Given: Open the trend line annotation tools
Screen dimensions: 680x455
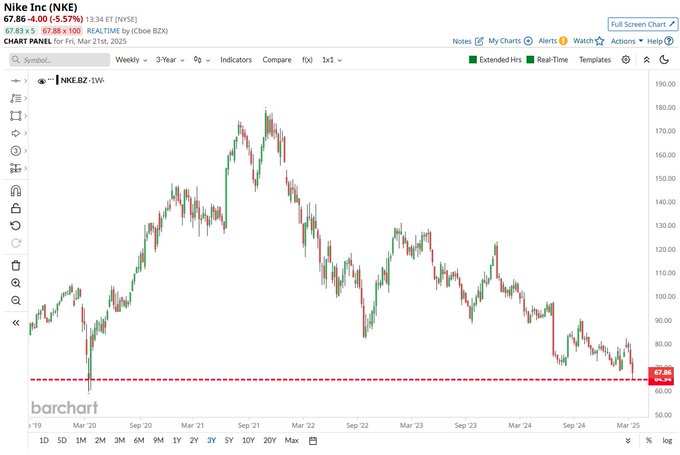Looking at the screenshot, I should coord(16,98).
